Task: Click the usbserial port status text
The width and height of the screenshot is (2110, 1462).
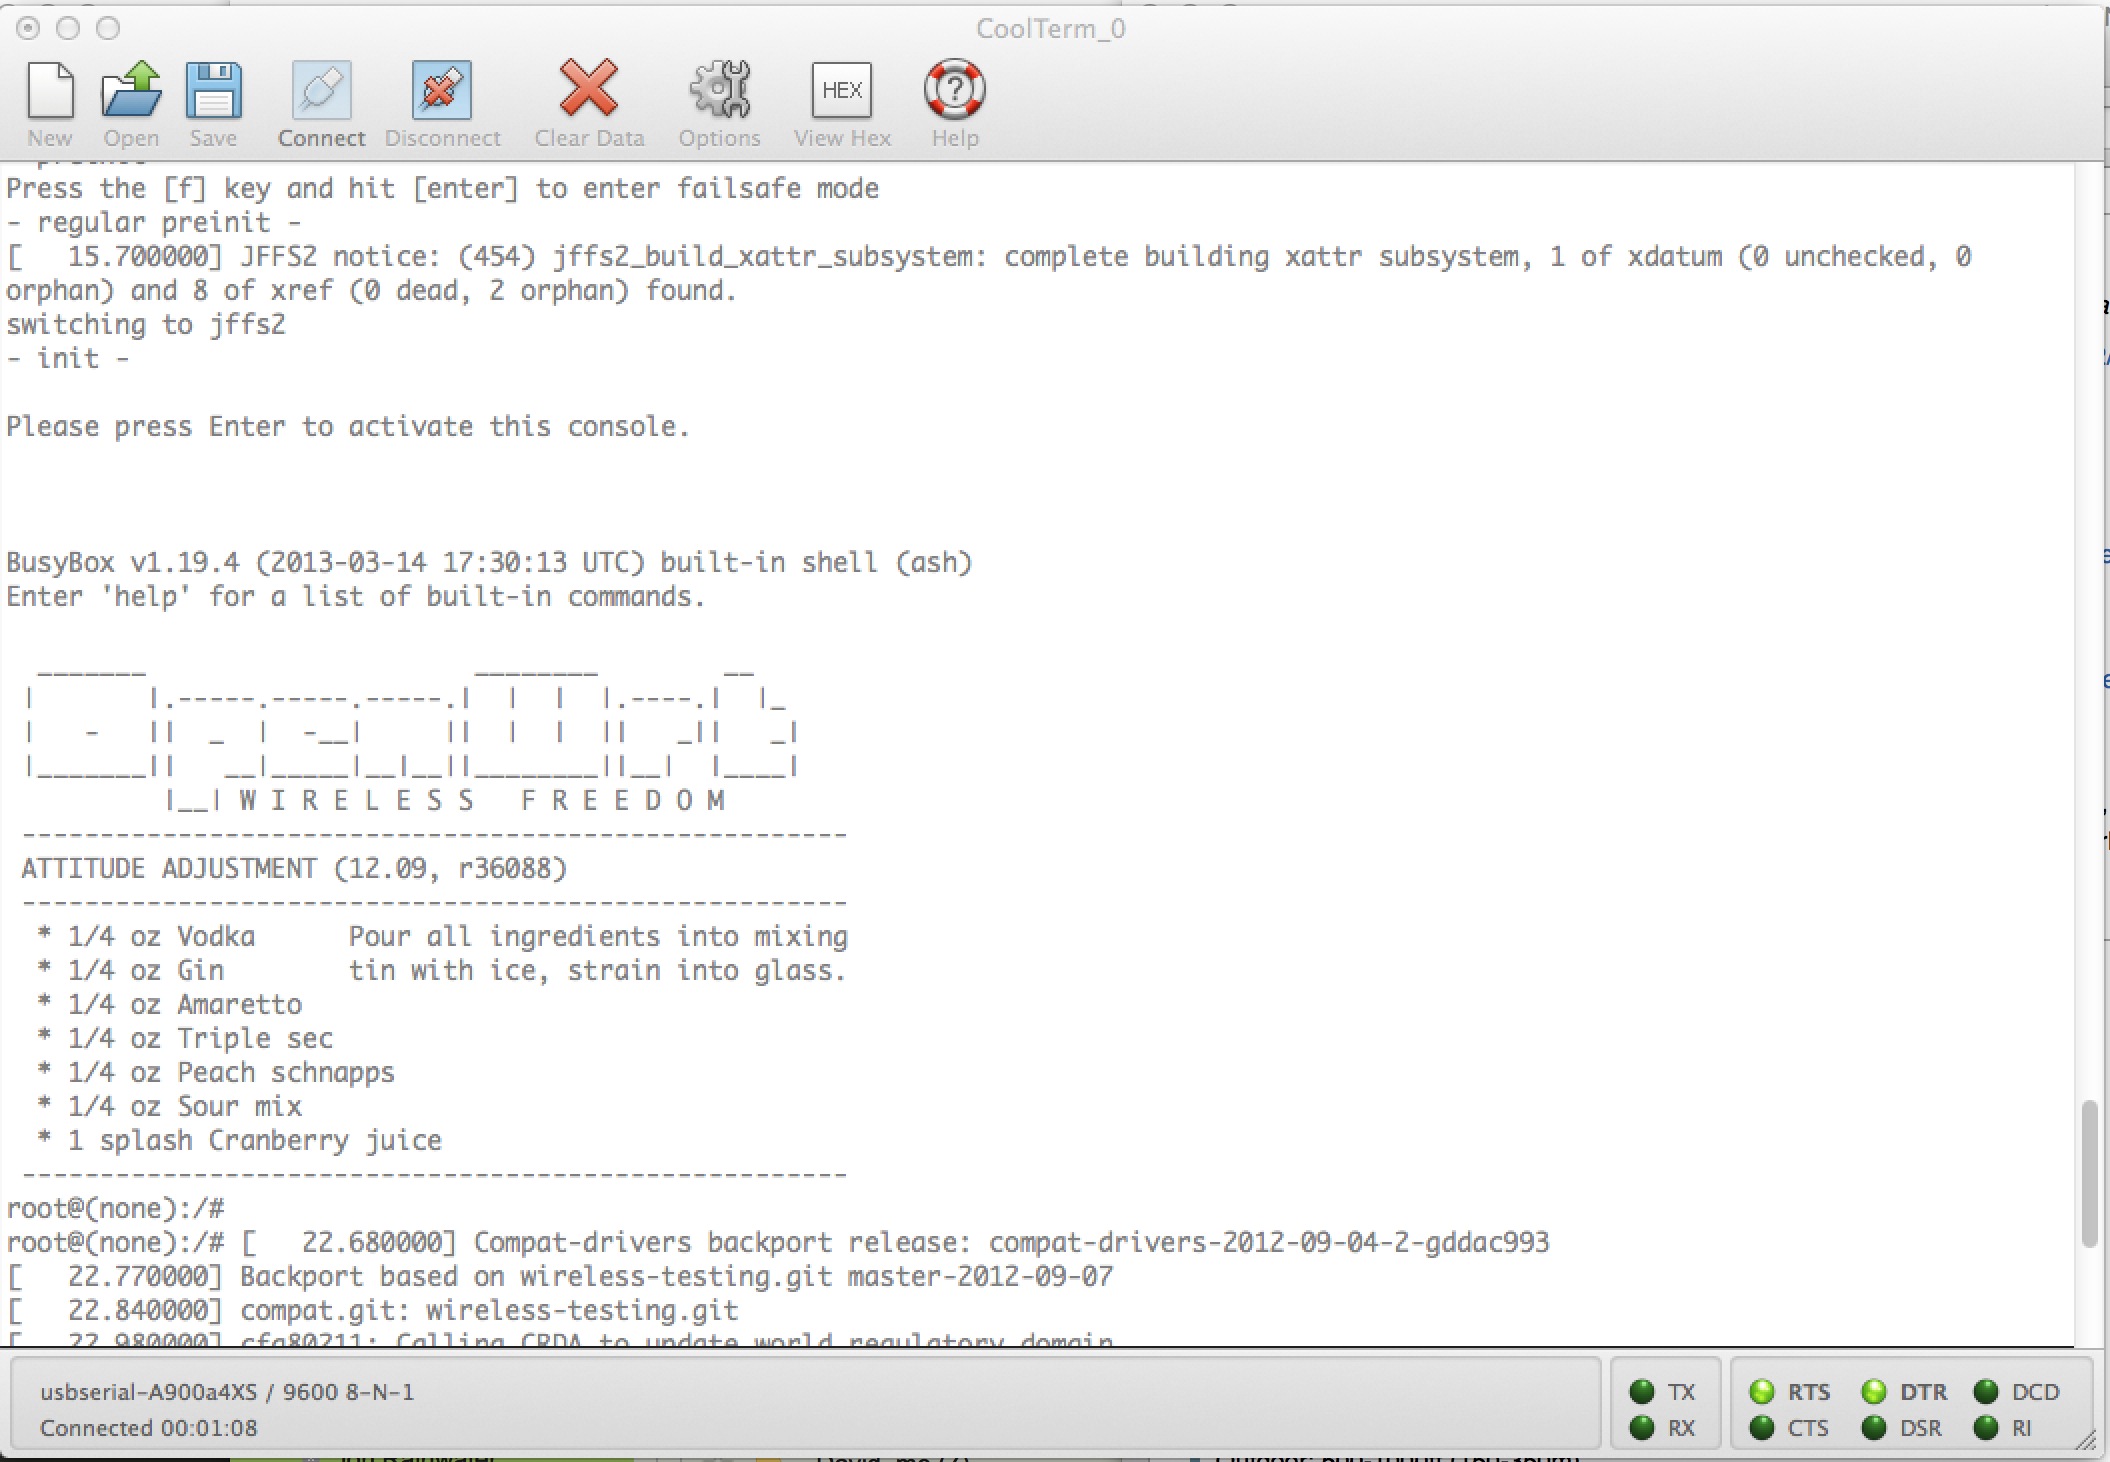Action: [x=227, y=1392]
